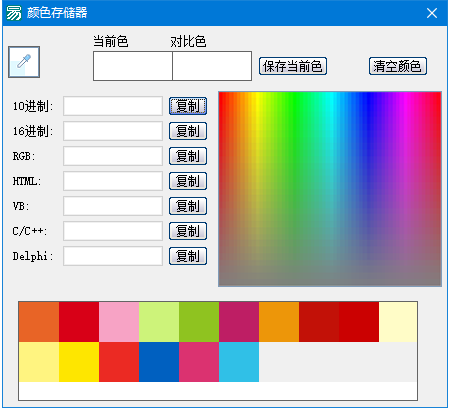
Task: Close the 颜色存储器 window
Action: [x=432, y=13]
